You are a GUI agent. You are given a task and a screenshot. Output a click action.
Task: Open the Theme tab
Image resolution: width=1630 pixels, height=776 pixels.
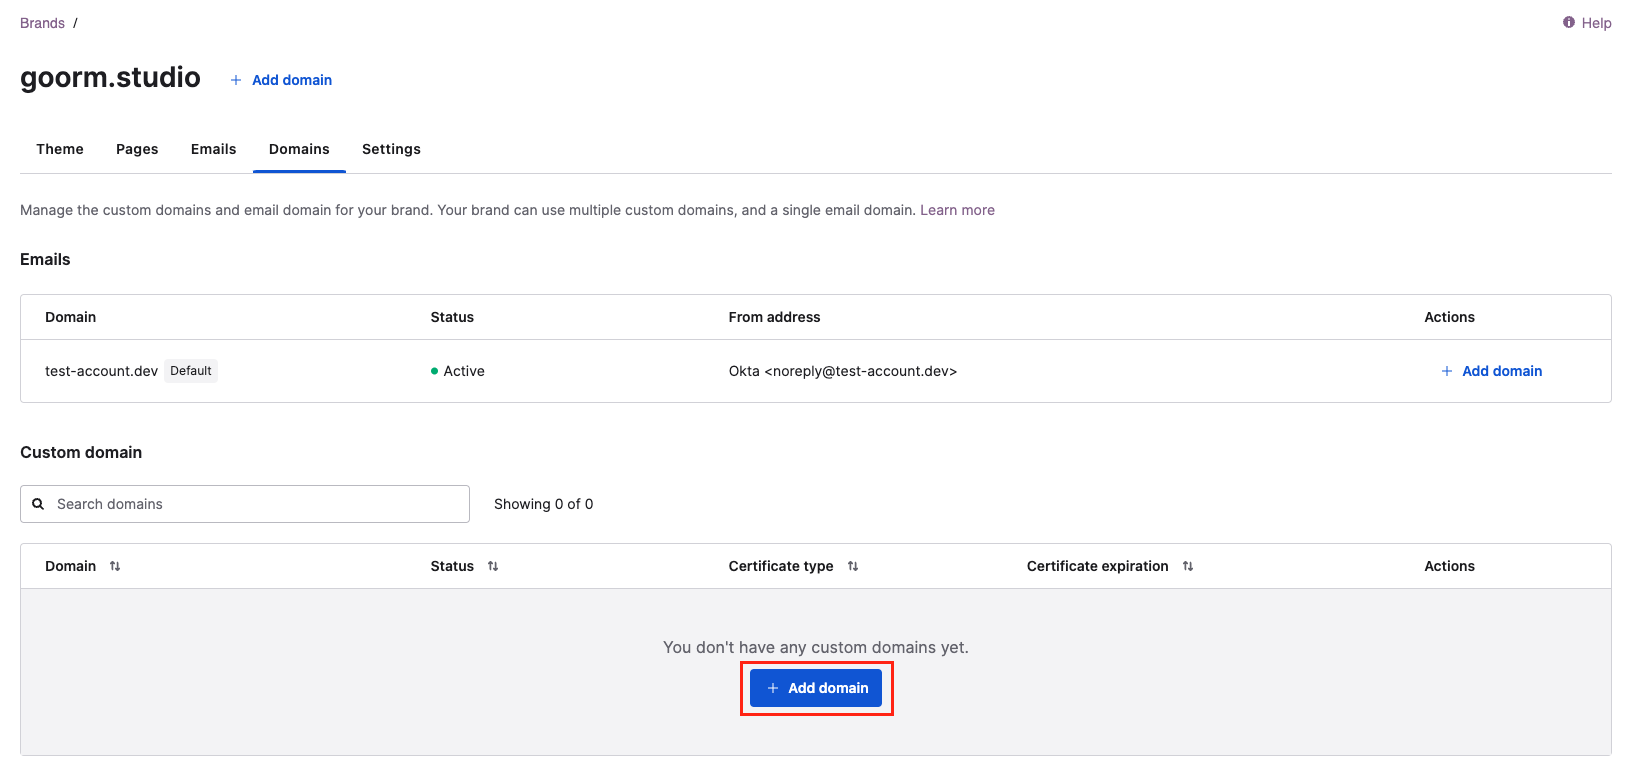pyautogui.click(x=60, y=149)
